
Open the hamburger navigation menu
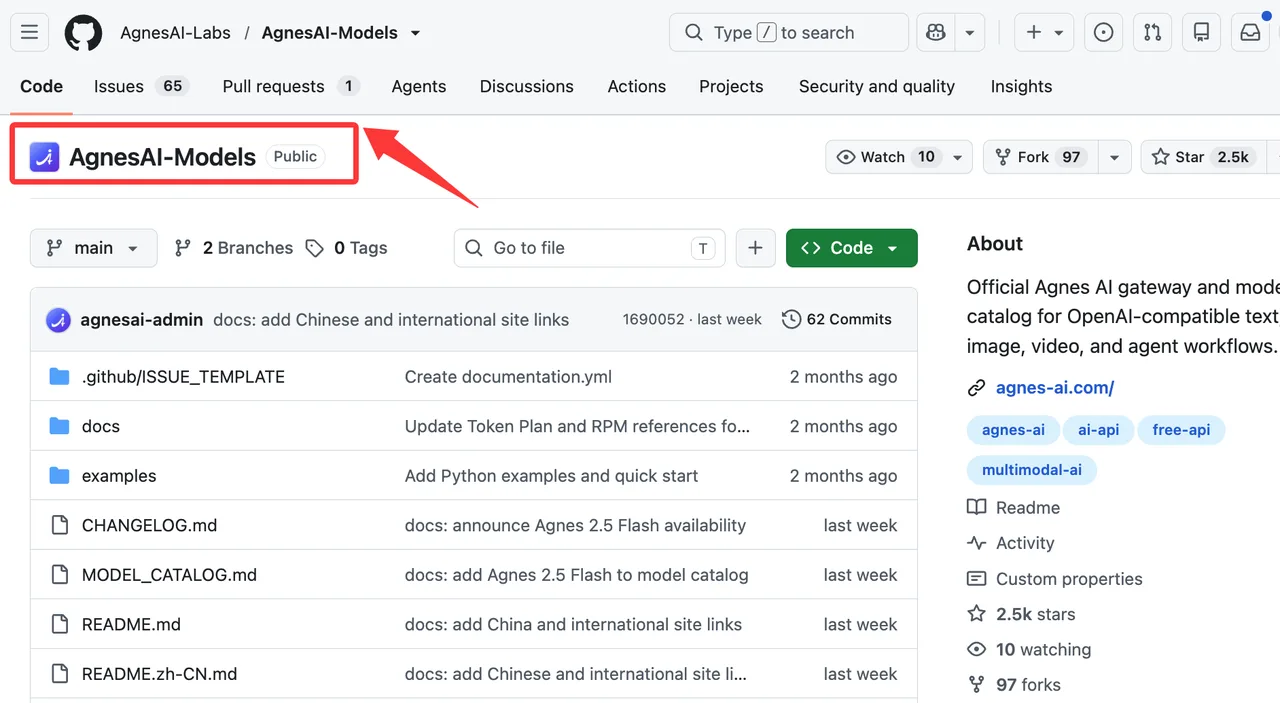click(29, 33)
